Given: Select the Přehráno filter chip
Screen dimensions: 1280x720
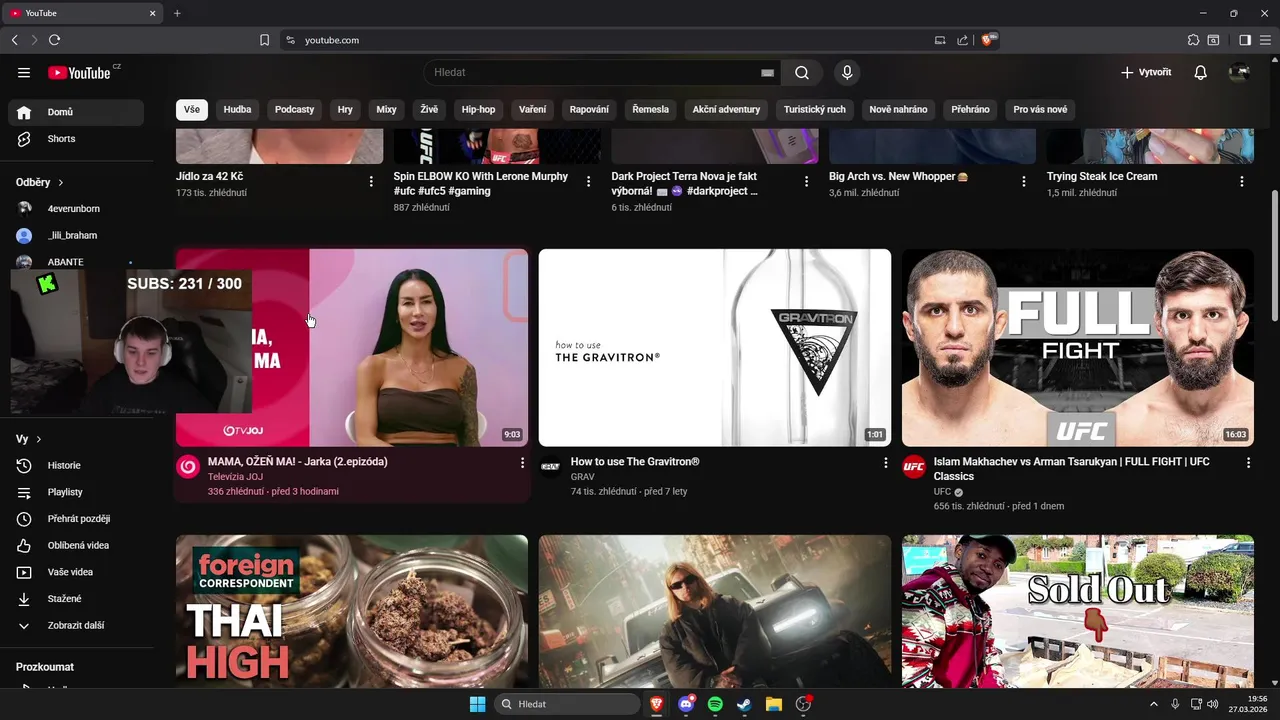Looking at the screenshot, I should 970,109.
